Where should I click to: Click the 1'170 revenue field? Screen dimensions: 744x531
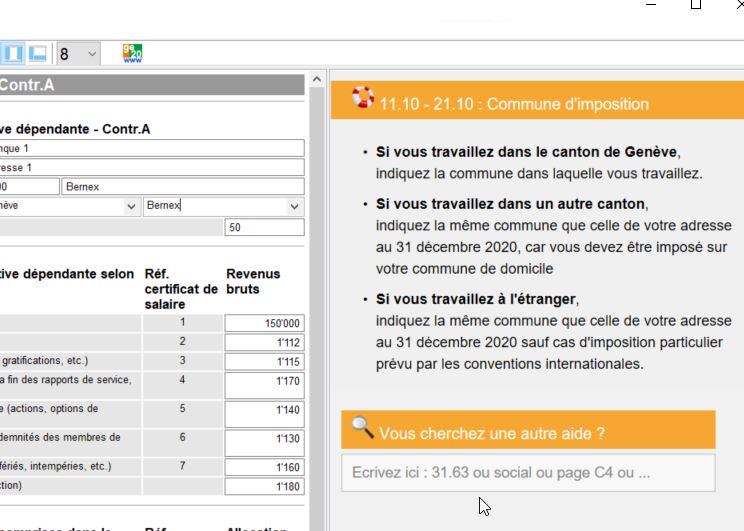pyautogui.click(x=264, y=385)
